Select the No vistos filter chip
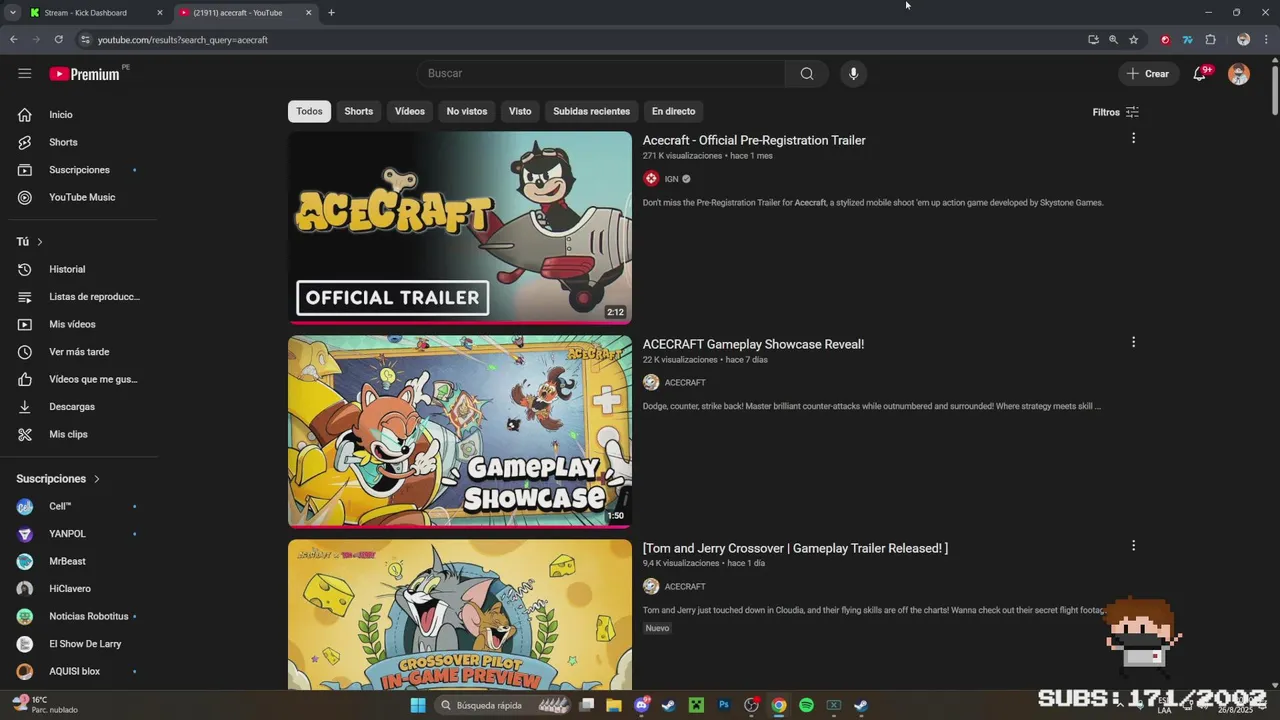Image resolution: width=1280 pixels, height=720 pixels. point(467,111)
